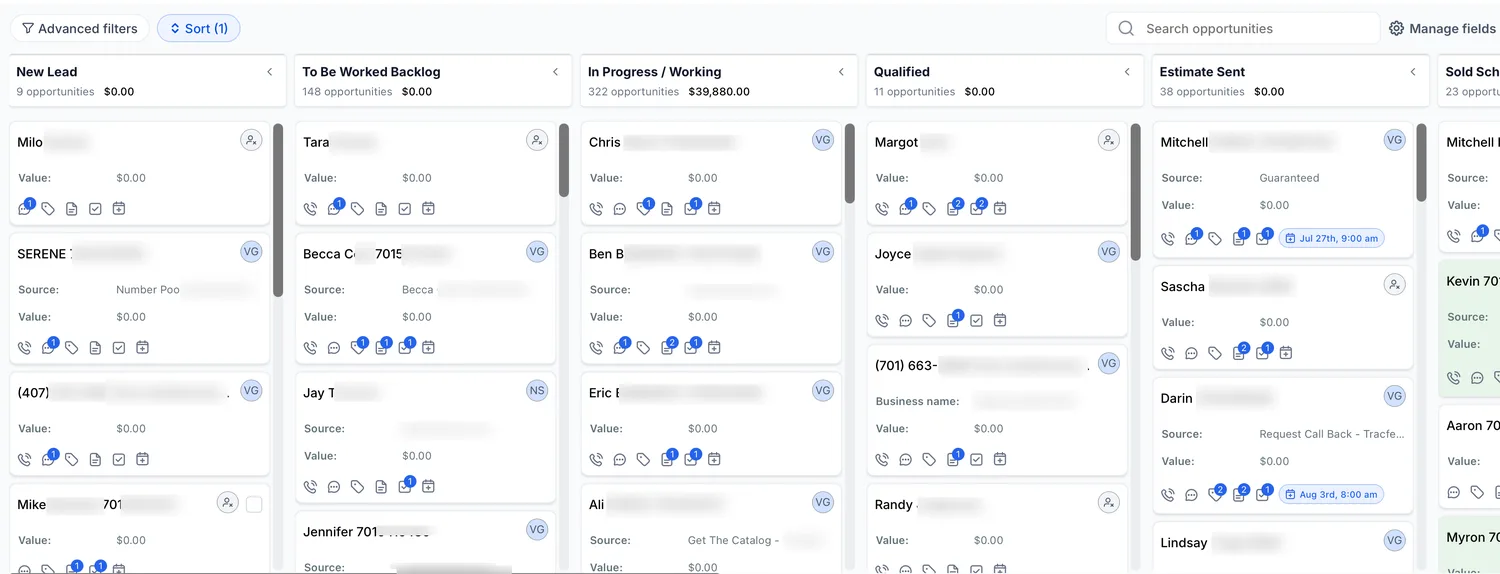The height and width of the screenshot is (574, 1500).
Task: Collapse the To Be Worked Backlog column
Action: [x=556, y=72]
